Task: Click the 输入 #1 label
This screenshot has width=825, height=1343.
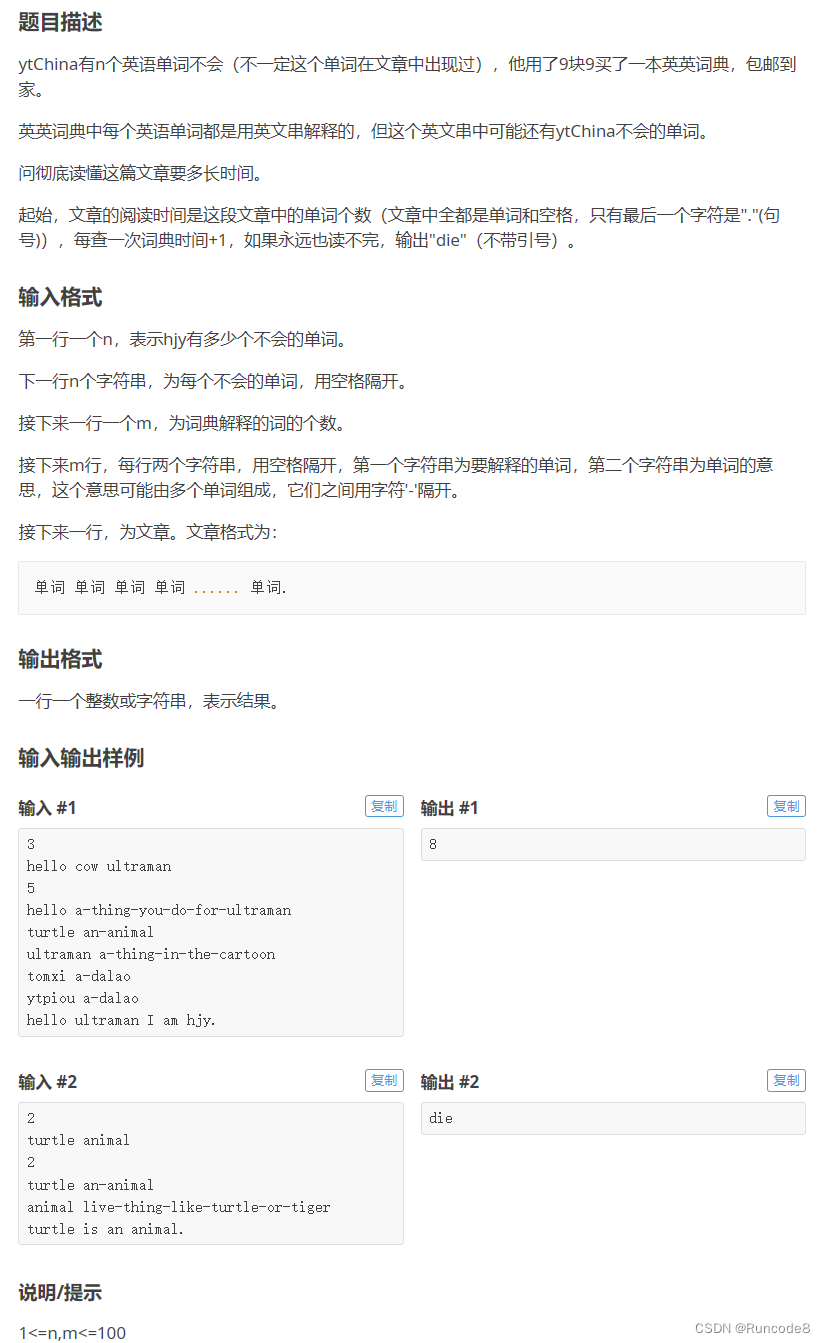Action: [x=47, y=808]
